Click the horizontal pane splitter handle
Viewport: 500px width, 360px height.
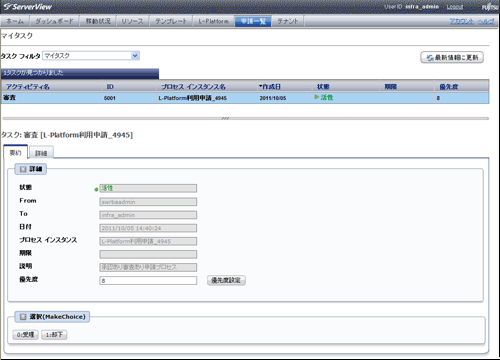[225, 118]
